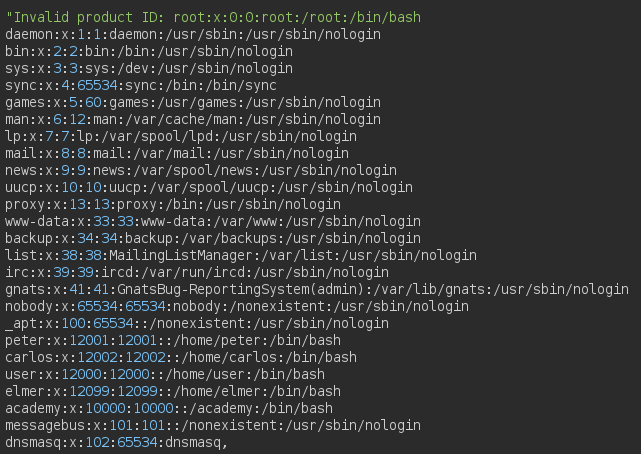This screenshot has width=641, height=454.
Task: Click the dnsmasq entry on last line
Action: coord(117,442)
